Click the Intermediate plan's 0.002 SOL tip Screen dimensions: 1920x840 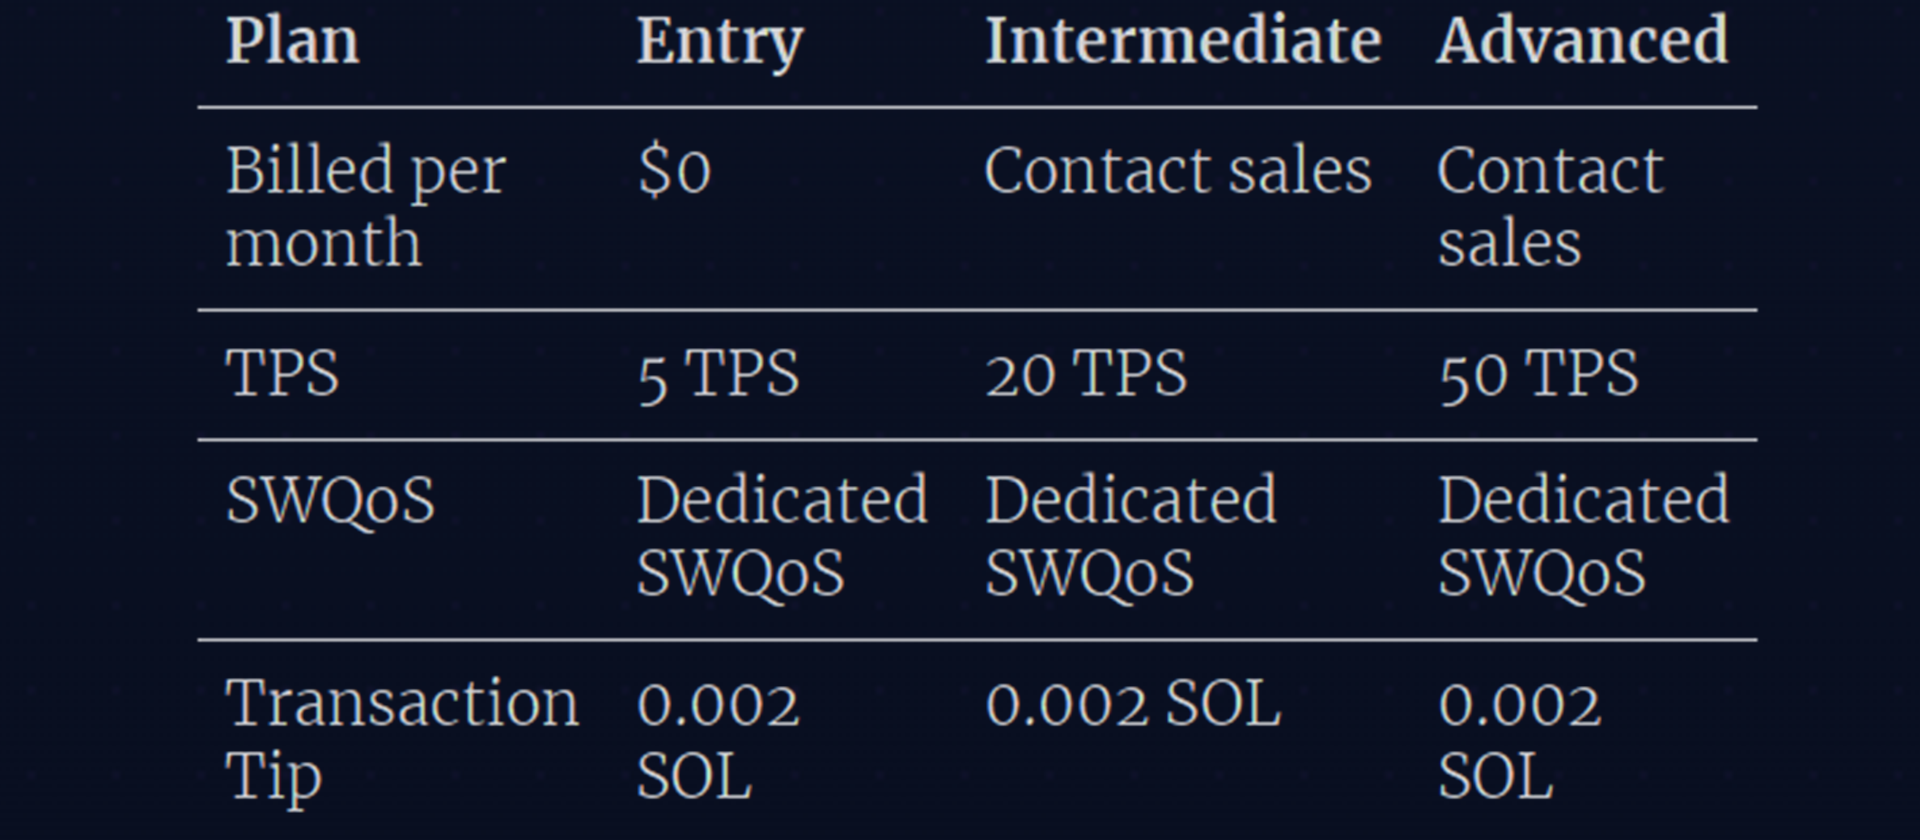(1132, 704)
